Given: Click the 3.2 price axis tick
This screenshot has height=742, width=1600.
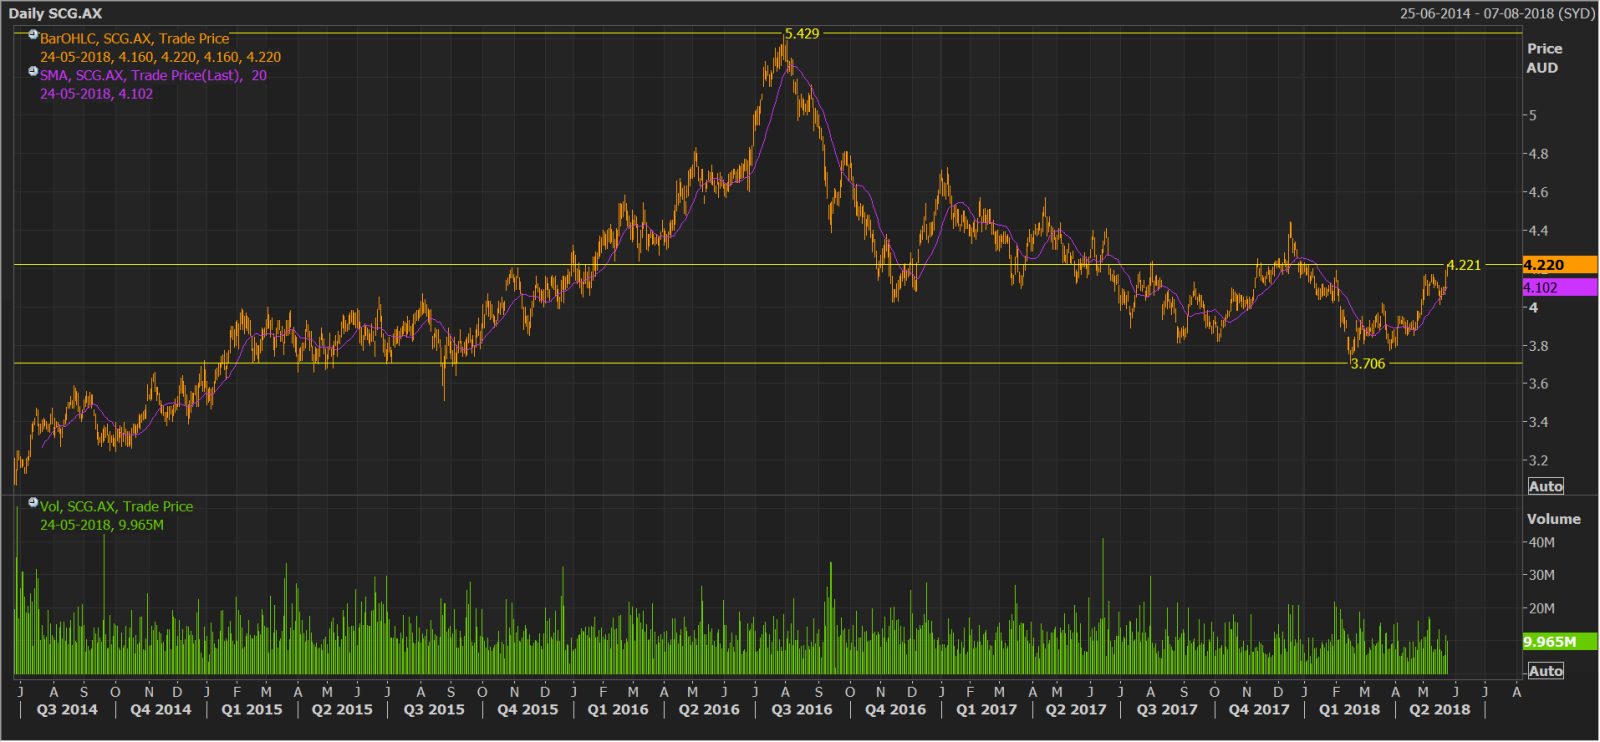Looking at the screenshot, I should [x=1538, y=461].
